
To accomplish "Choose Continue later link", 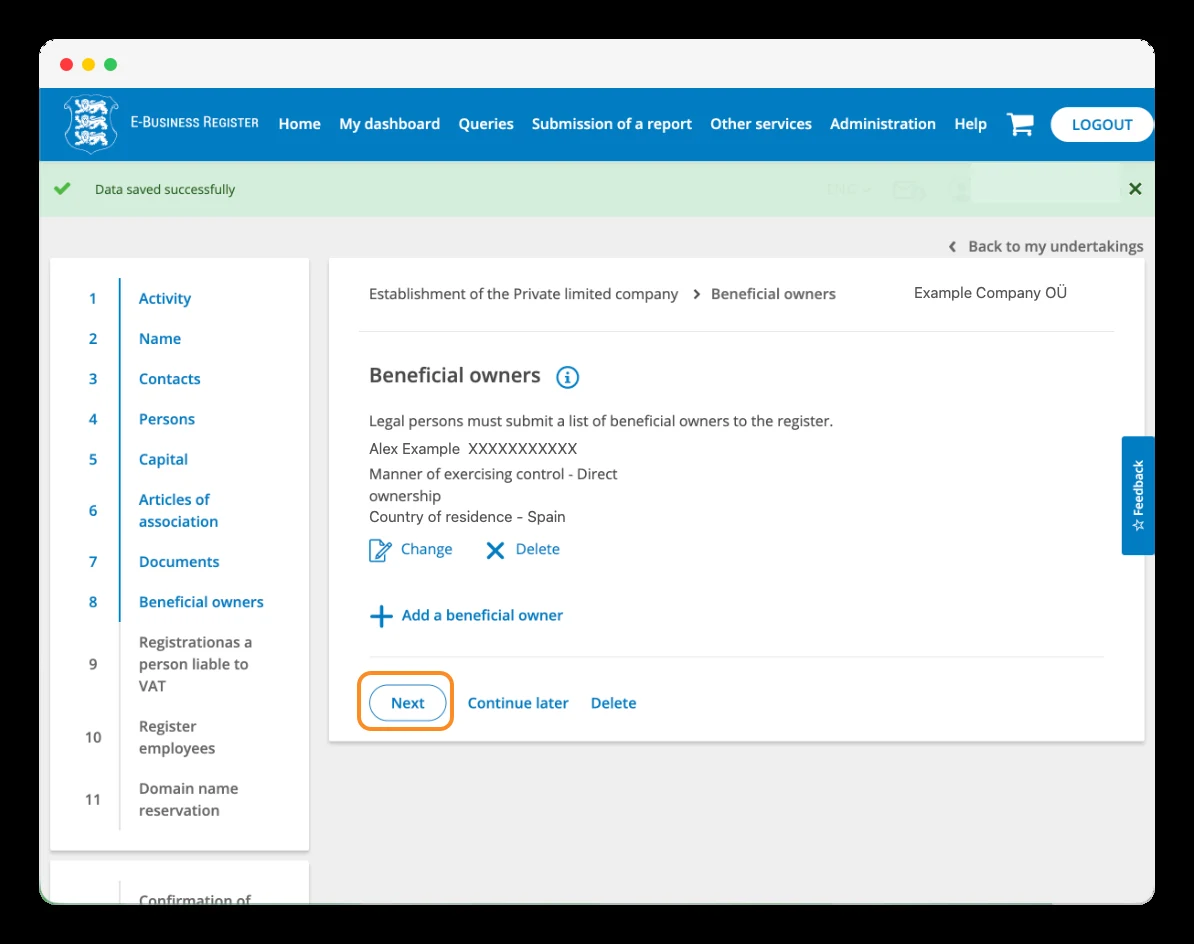I will (x=518, y=703).
